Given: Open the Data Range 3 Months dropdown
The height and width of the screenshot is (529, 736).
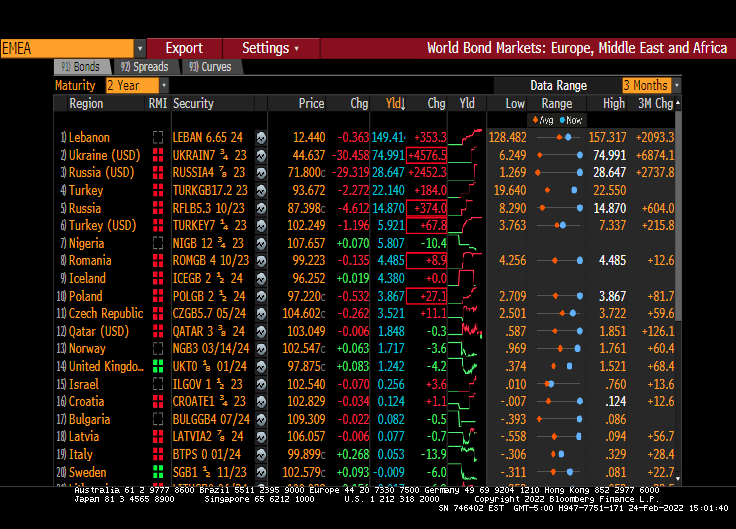Looking at the screenshot, I should [677, 86].
